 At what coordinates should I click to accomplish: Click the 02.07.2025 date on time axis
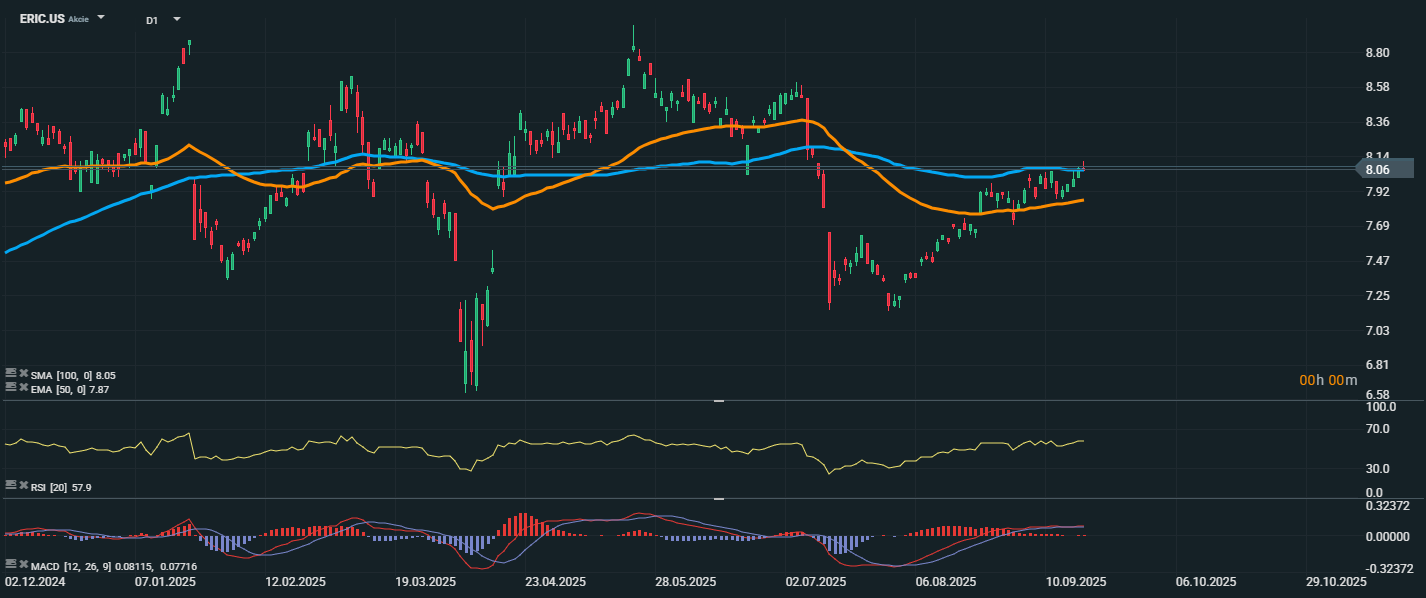[816, 581]
